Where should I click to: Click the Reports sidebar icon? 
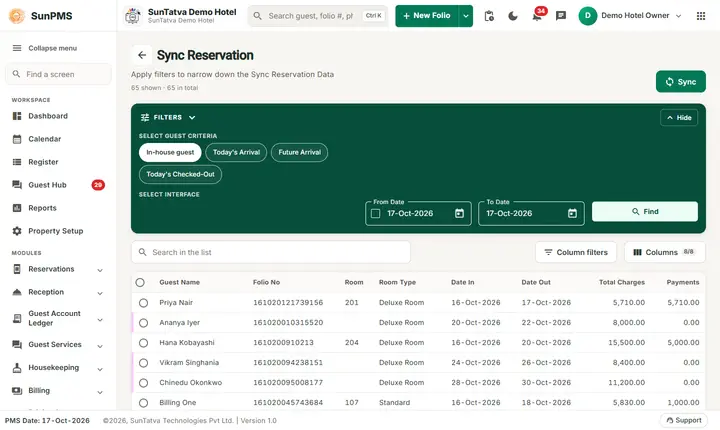pos(17,208)
